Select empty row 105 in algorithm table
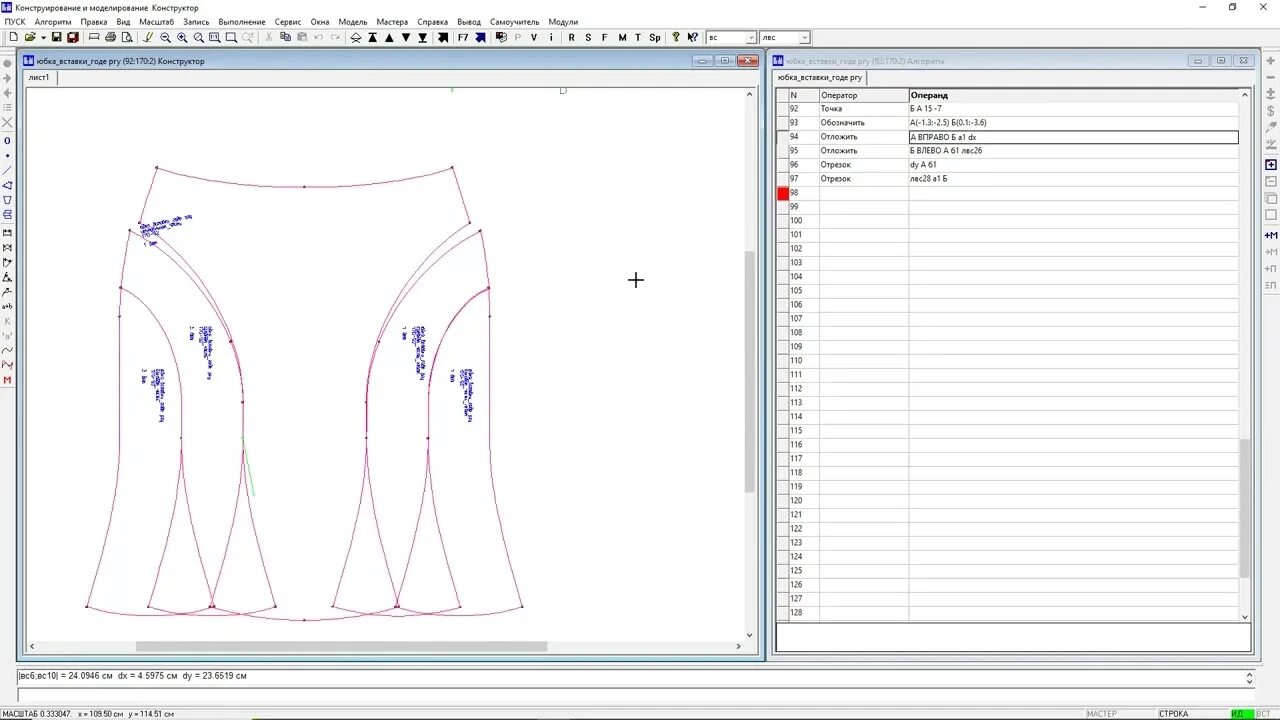The image size is (1280, 720). pos(1013,291)
